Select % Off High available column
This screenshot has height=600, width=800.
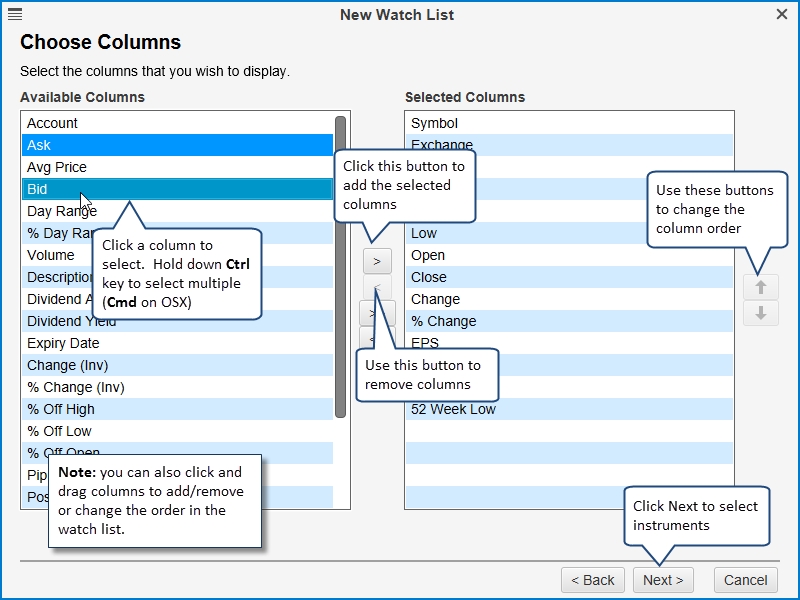click(x=177, y=409)
